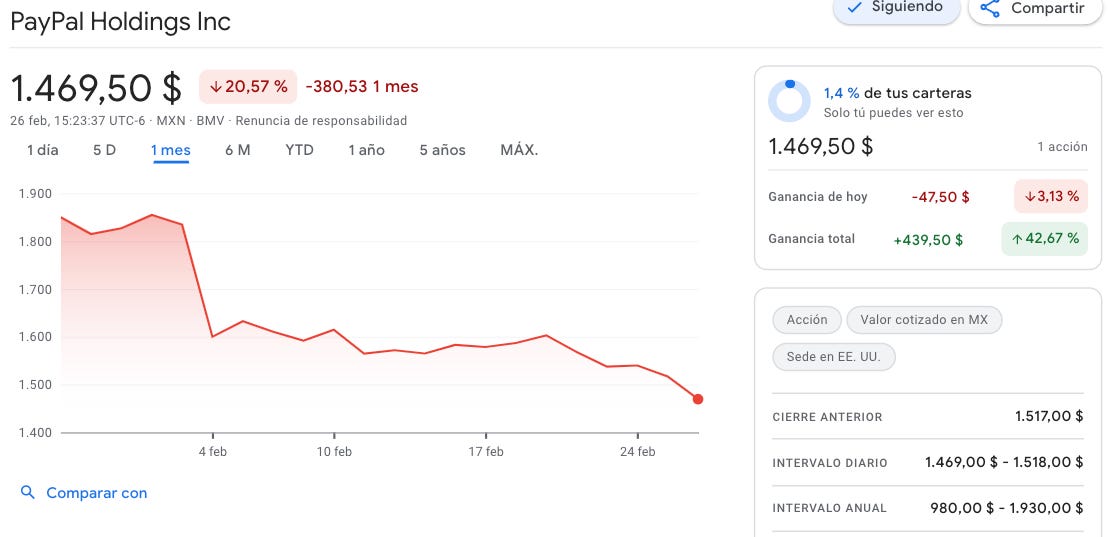Switch to the 1 año range tab

(x=366, y=151)
